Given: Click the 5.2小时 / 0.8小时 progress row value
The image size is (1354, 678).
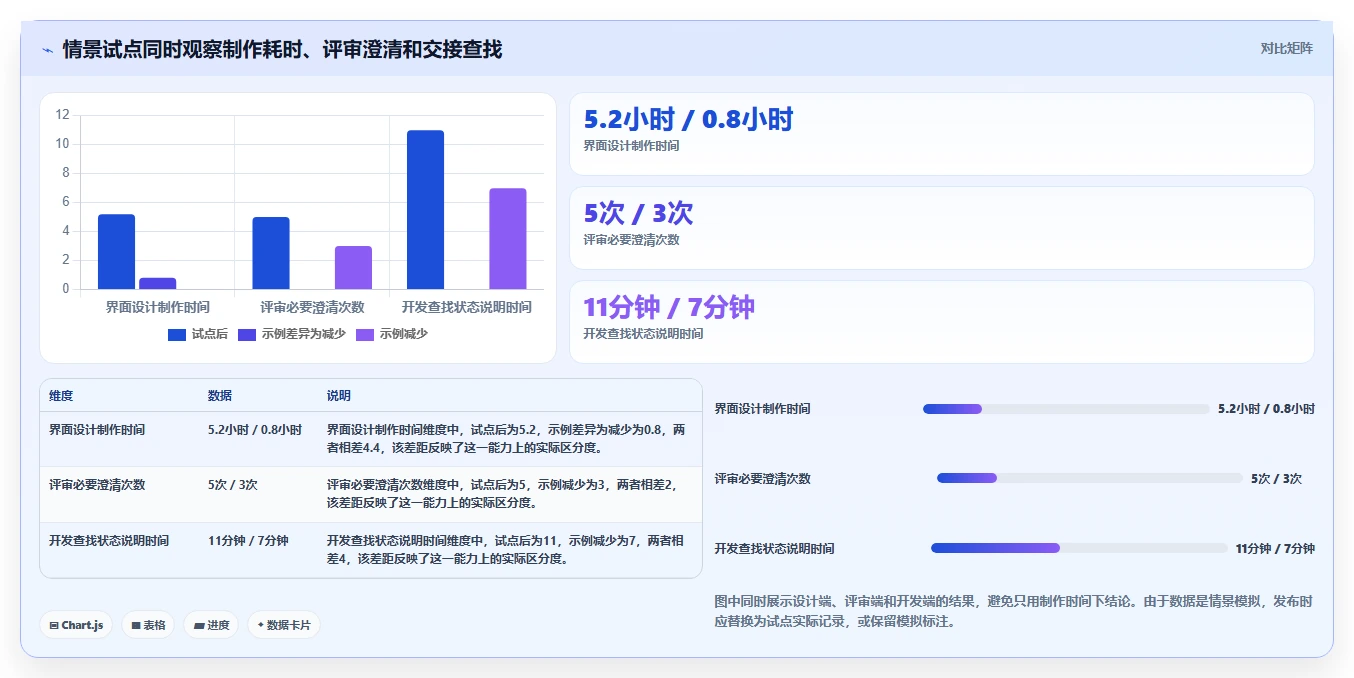Looking at the screenshot, I should click(x=1266, y=409).
